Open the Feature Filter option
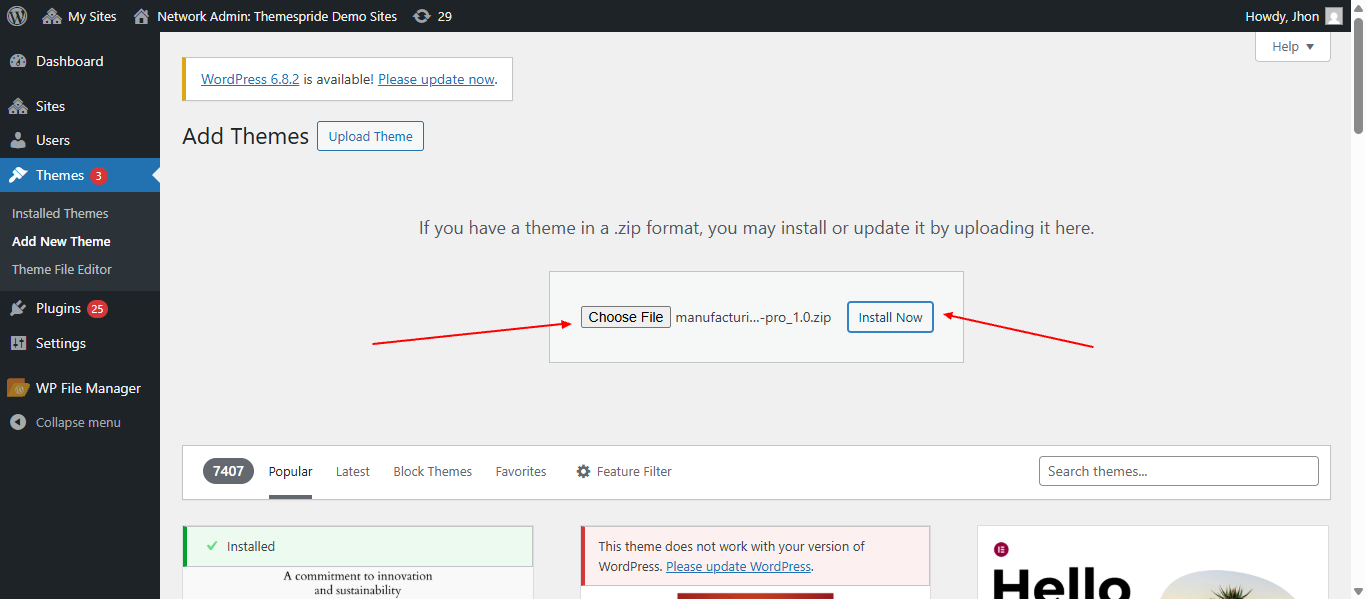 click(x=624, y=471)
